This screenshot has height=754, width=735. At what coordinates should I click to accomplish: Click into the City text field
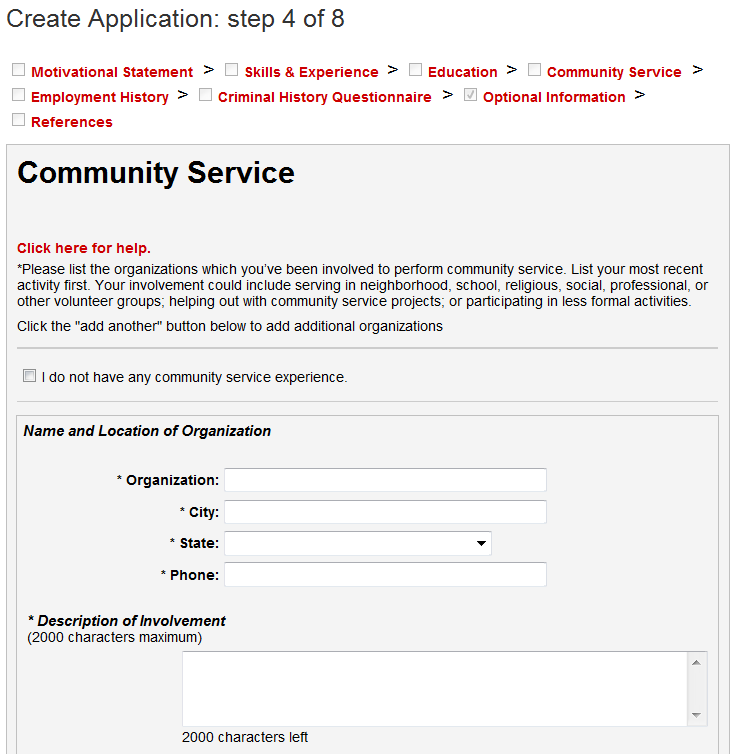385,512
